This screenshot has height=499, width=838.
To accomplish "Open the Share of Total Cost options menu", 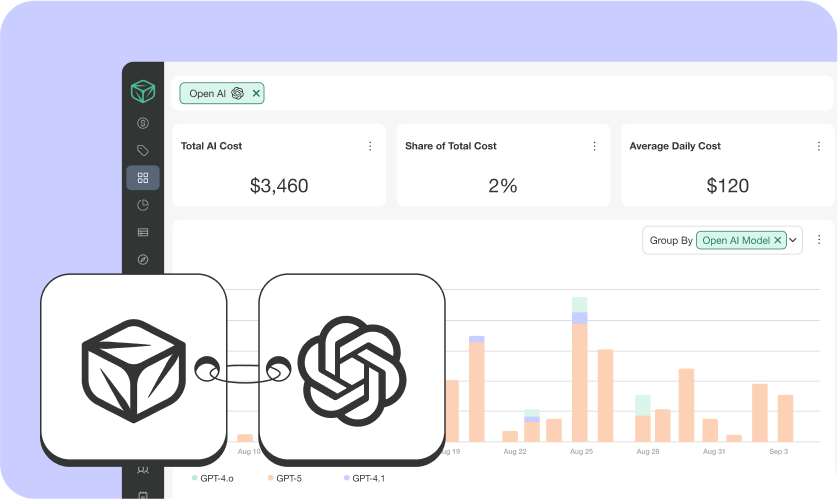I will [x=594, y=146].
